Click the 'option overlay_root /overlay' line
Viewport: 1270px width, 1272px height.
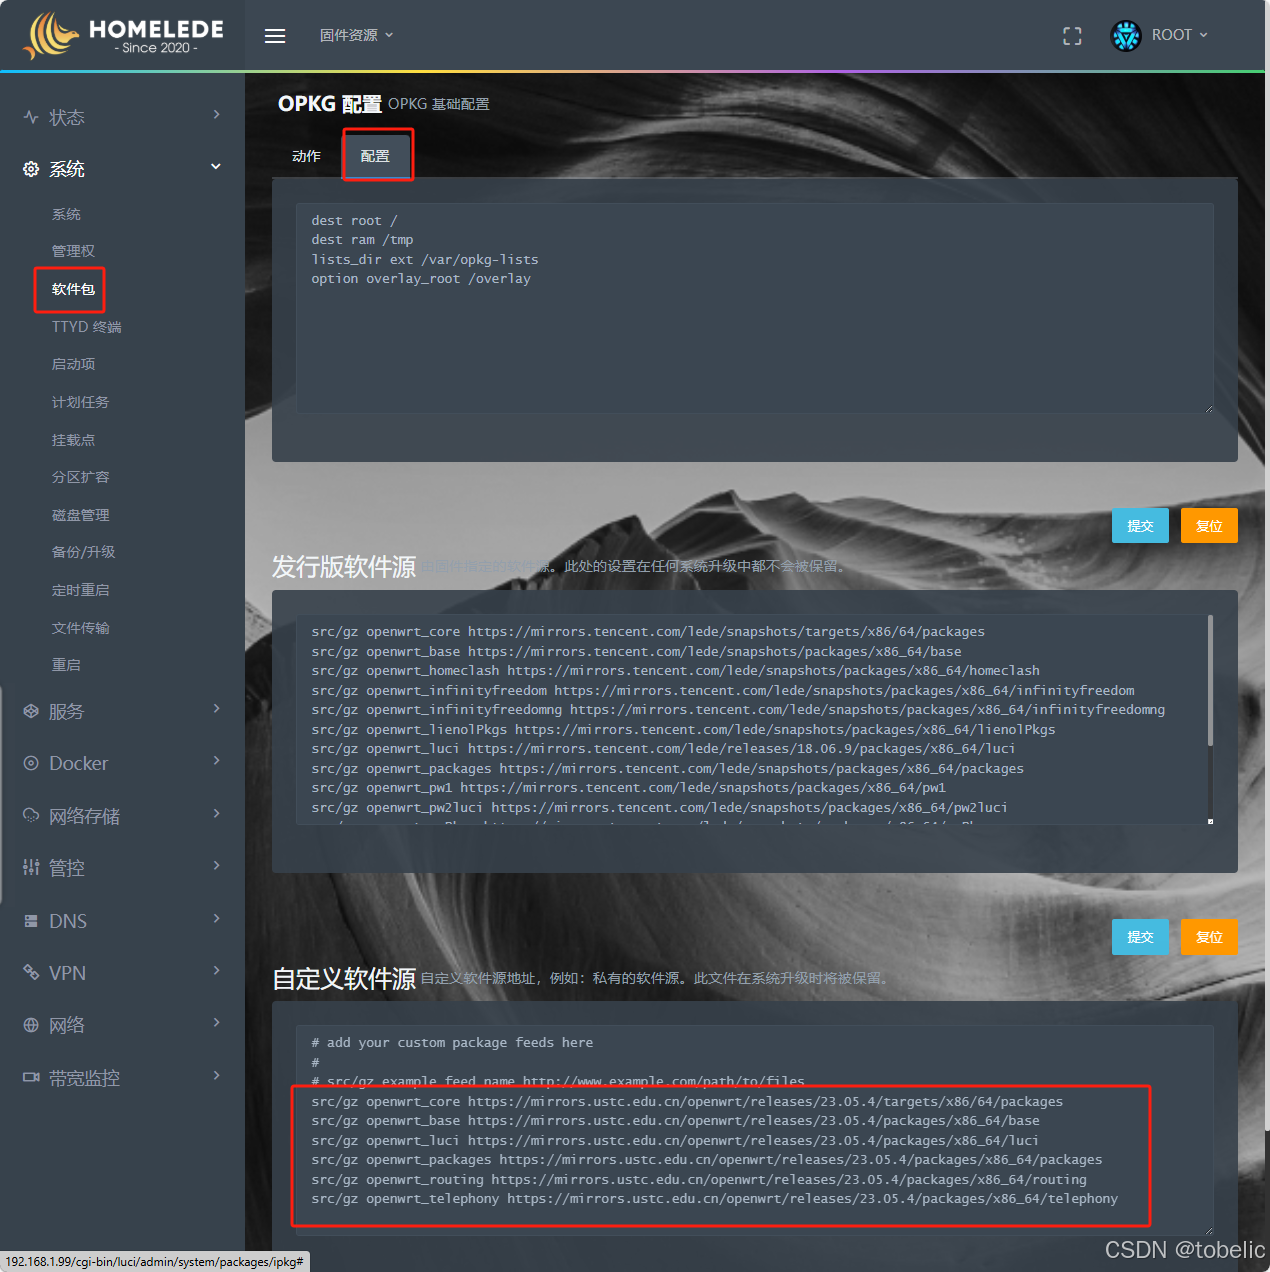click(421, 279)
